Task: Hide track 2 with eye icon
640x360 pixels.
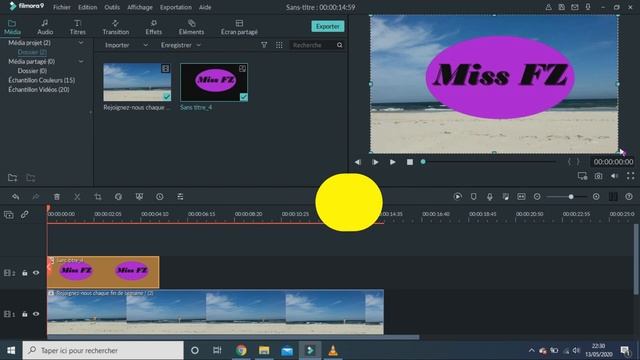Action: 36,273
